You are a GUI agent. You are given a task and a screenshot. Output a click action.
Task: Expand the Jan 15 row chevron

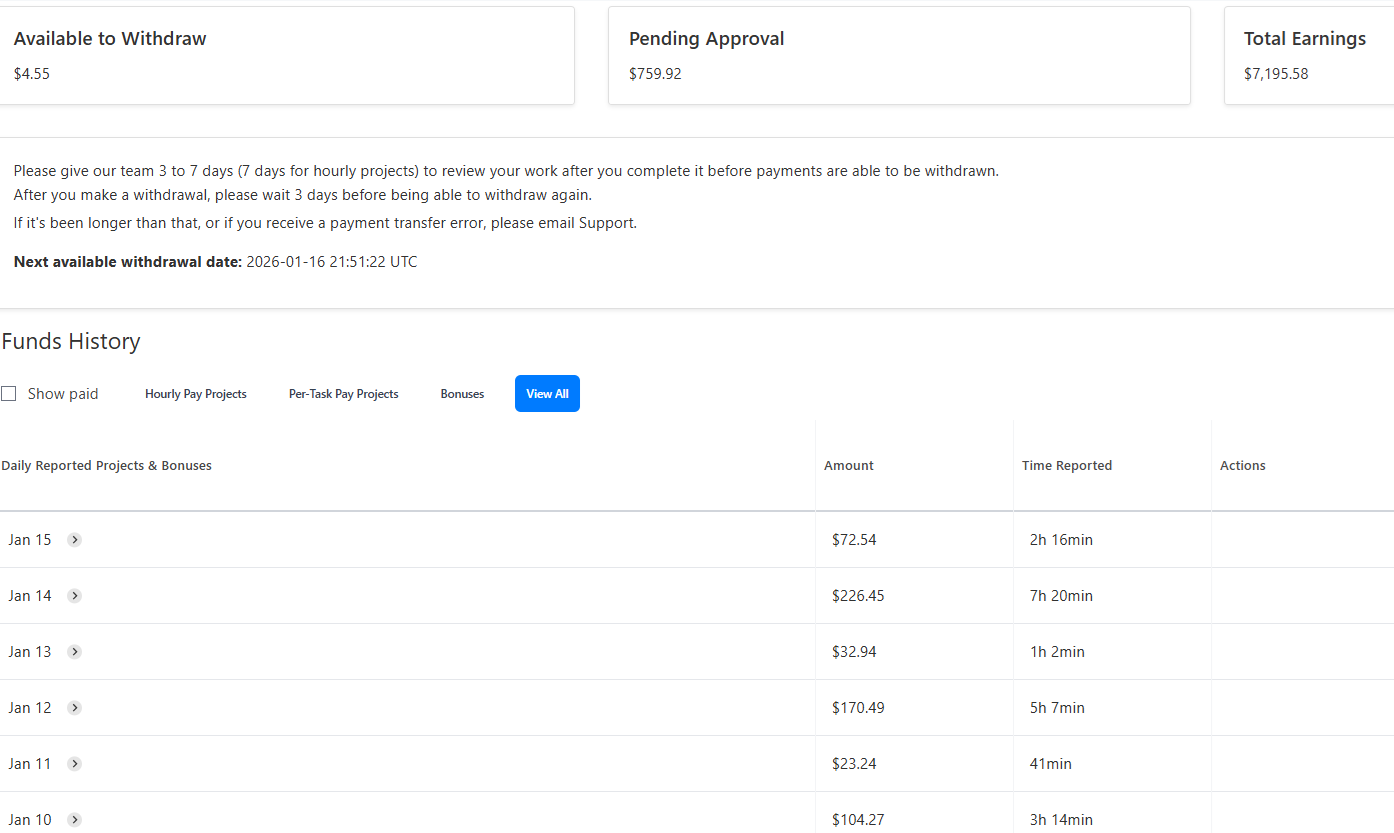coord(74,540)
